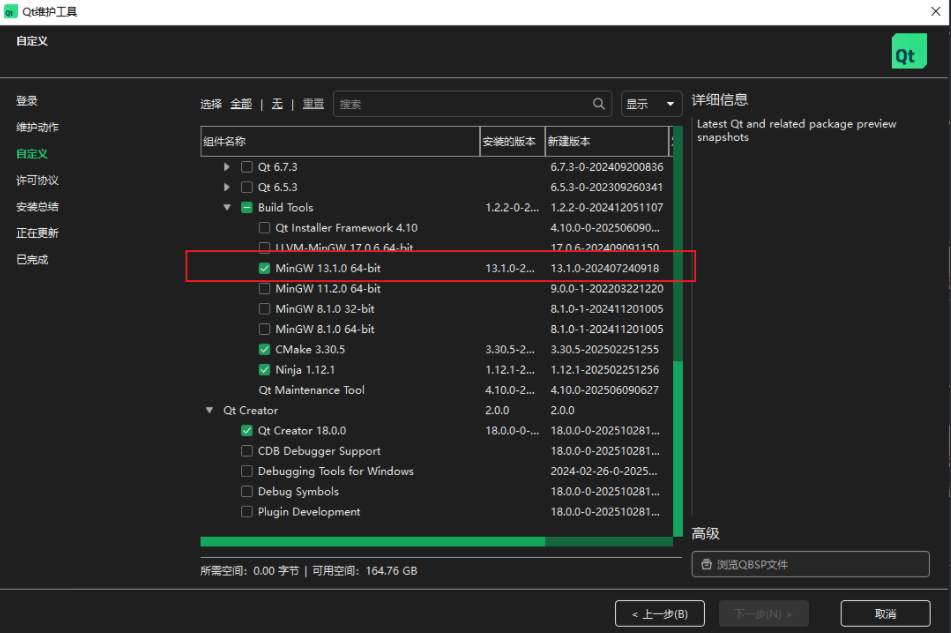Click the 取消 cancel button

click(885, 614)
